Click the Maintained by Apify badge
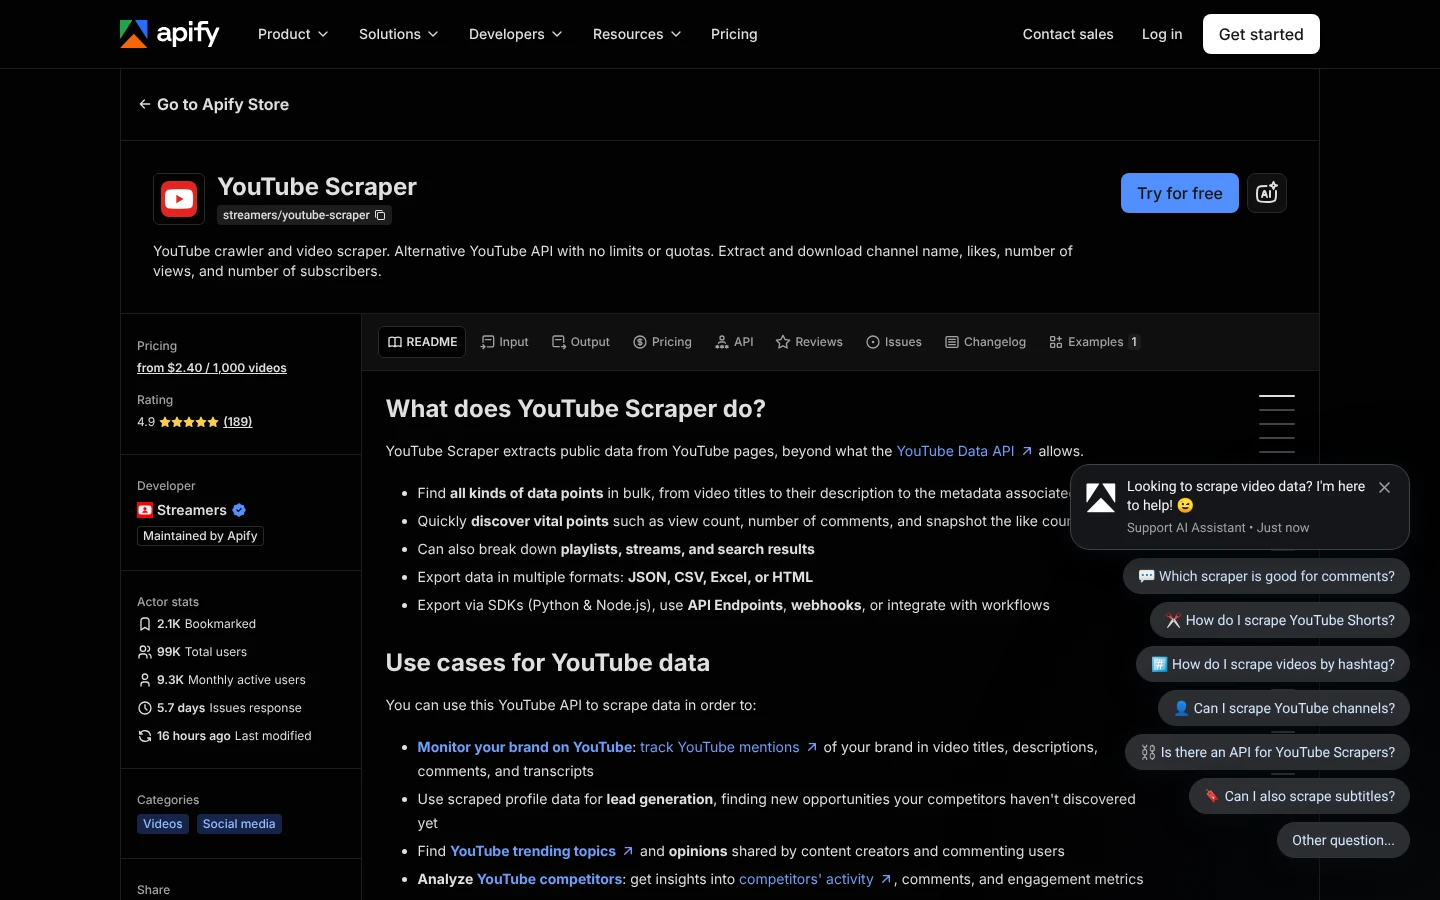 coord(200,536)
